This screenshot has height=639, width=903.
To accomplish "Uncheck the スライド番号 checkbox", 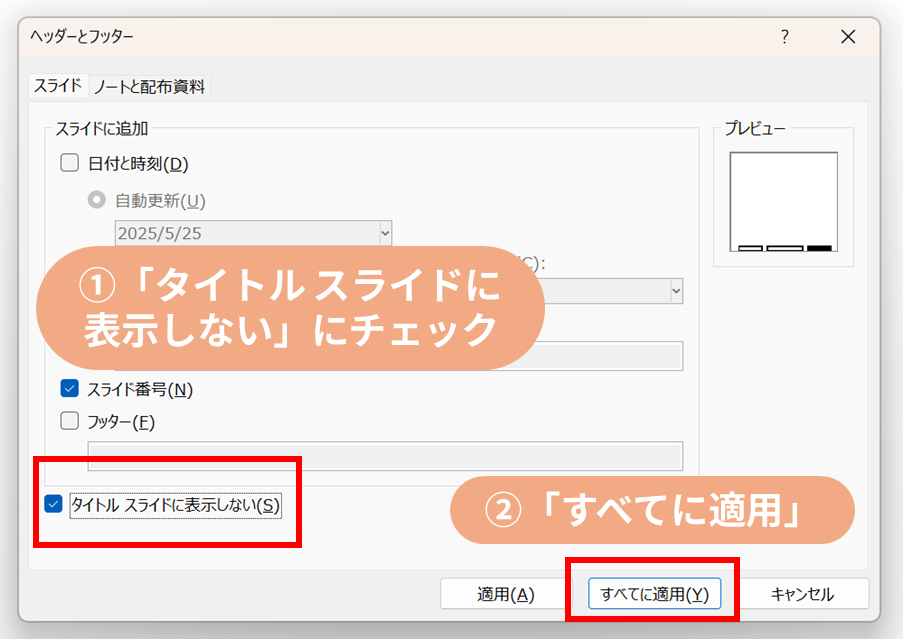I will pyautogui.click(x=70, y=389).
